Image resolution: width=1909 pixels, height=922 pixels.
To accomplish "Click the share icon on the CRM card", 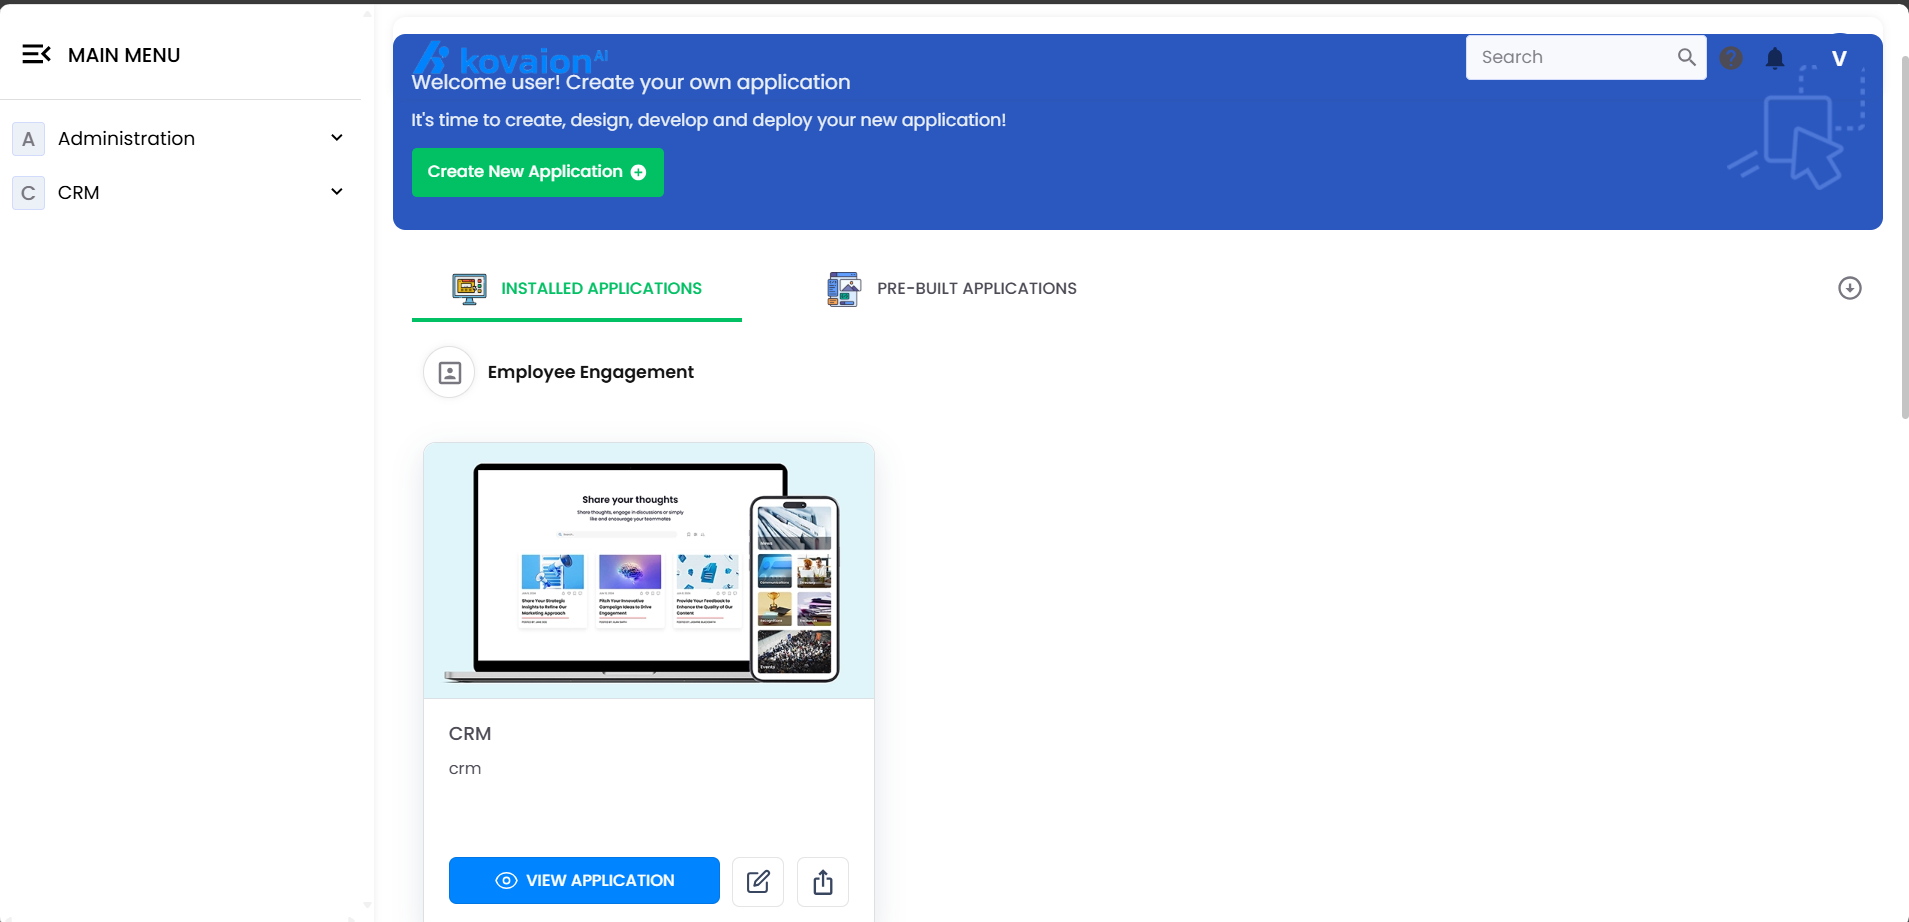I will pyautogui.click(x=822, y=881).
